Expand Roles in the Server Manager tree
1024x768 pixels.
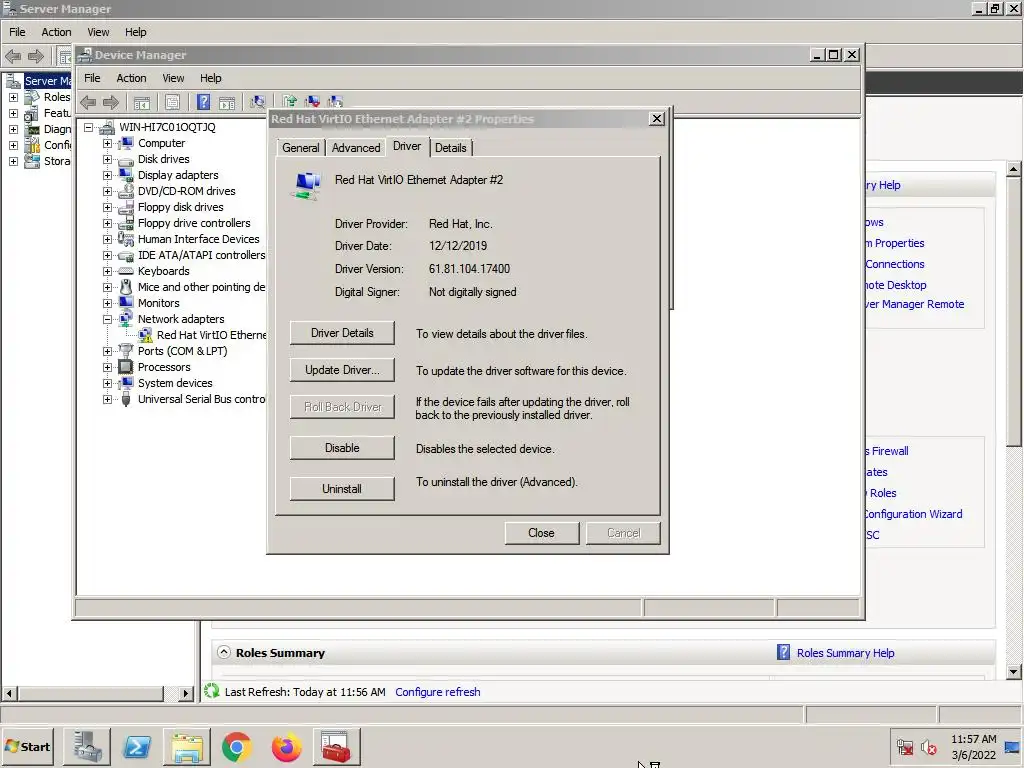pyautogui.click(x=13, y=97)
